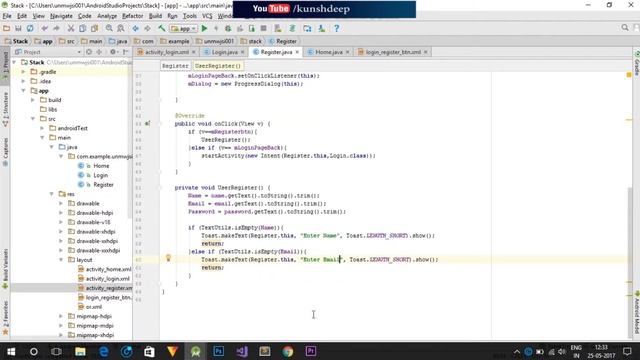Screen dimensions: 640x360
Task: Open Chrome from the taskbar
Action: [288, 351]
